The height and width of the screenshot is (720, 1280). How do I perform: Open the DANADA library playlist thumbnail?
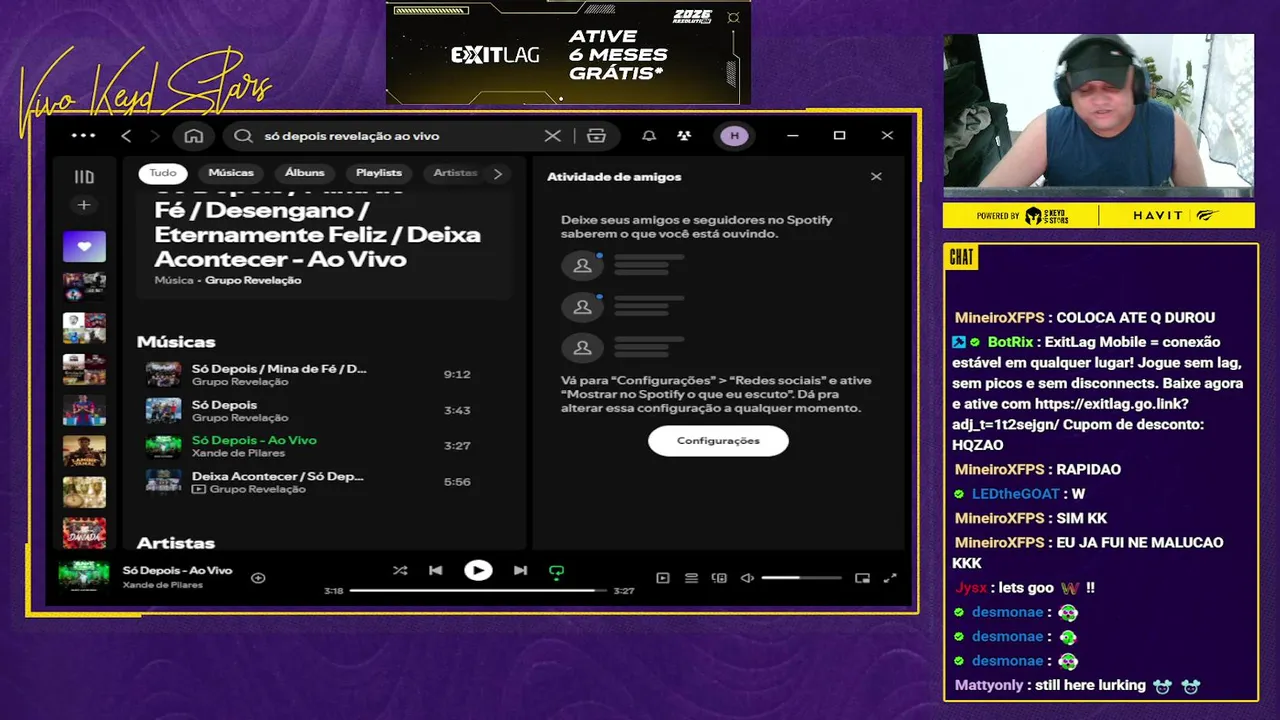point(84,533)
